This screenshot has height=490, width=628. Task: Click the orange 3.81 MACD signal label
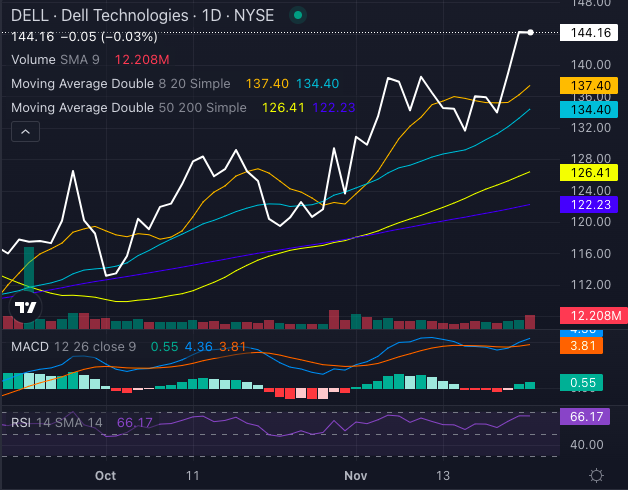click(581, 345)
